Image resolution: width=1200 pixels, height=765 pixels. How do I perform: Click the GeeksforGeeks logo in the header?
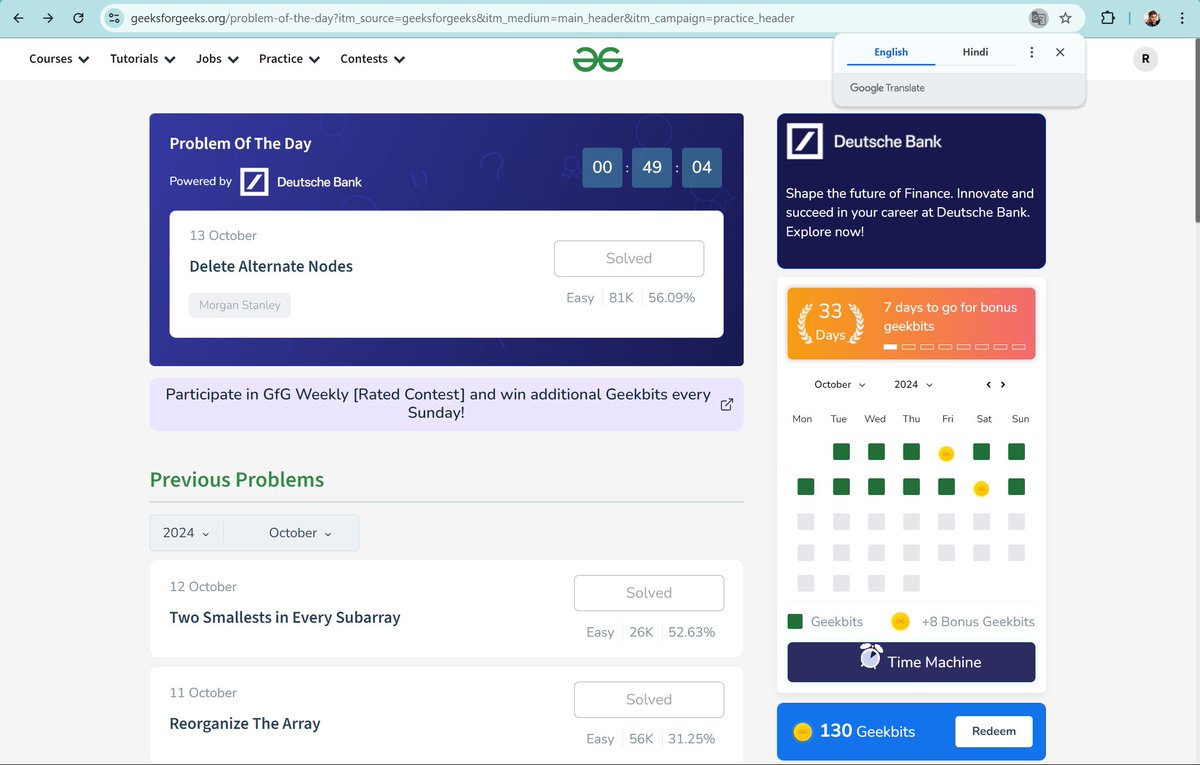tap(598, 58)
